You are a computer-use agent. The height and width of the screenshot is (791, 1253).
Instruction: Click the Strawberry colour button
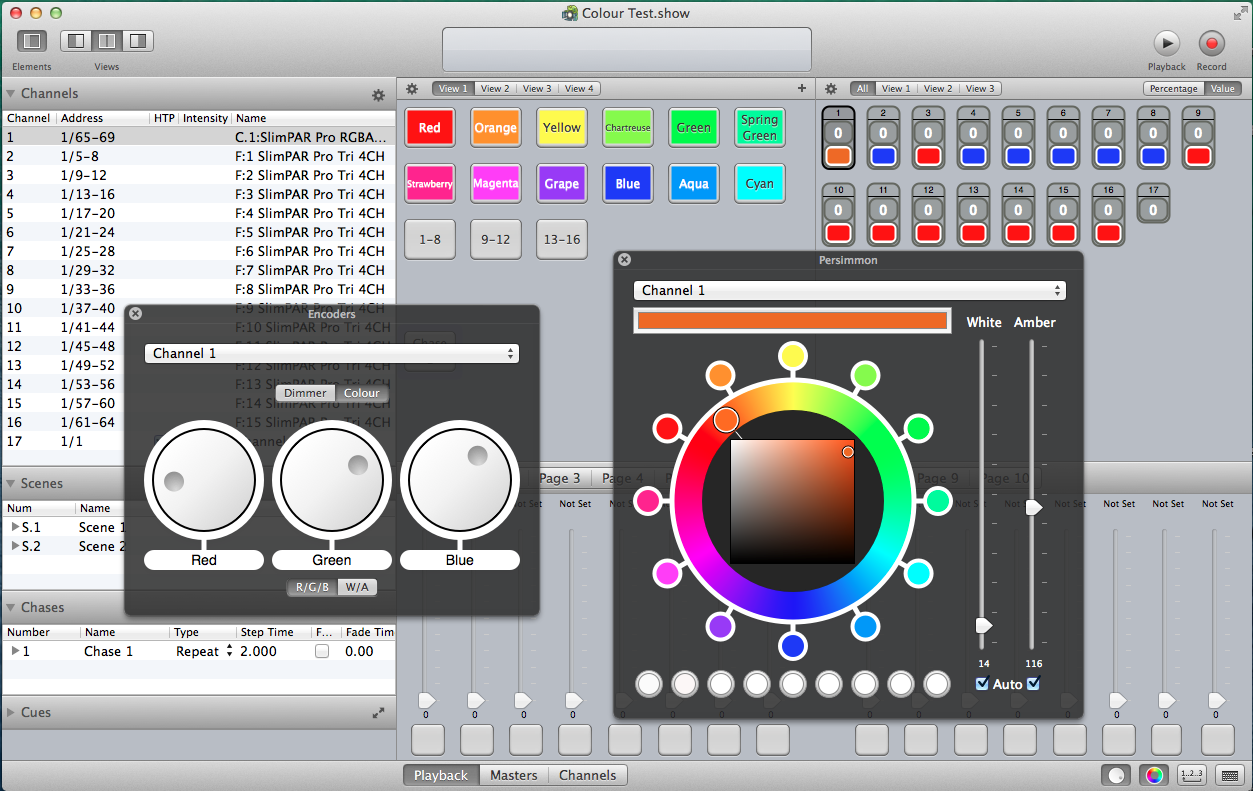click(x=430, y=184)
